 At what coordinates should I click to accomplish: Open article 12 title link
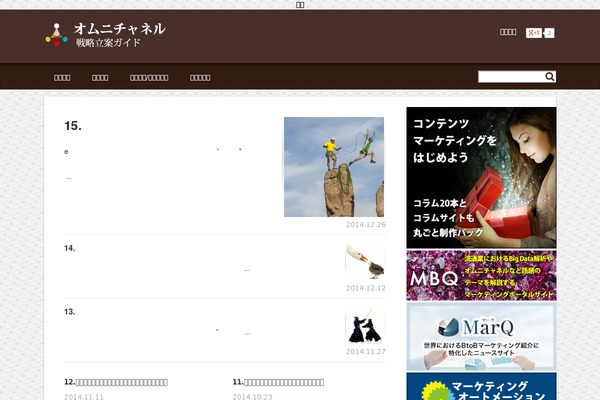click(116, 382)
